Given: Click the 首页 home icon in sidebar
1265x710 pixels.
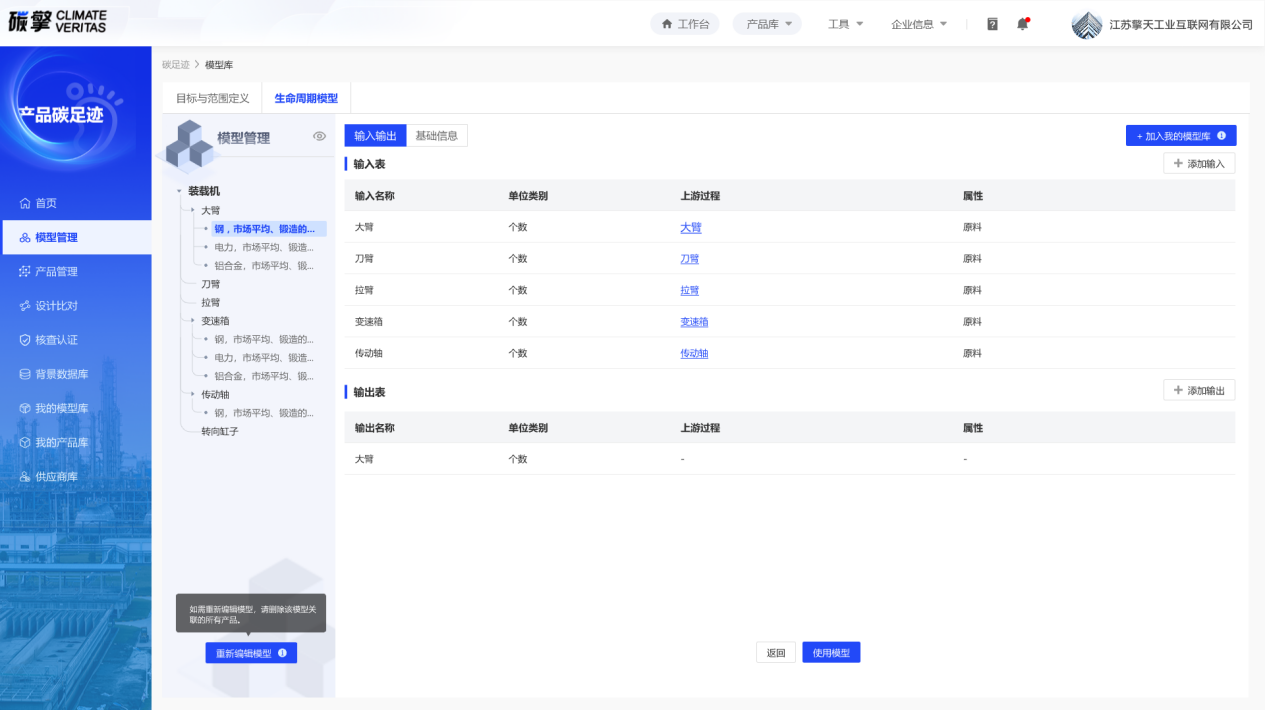Looking at the screenshot, I should (25, 203).
